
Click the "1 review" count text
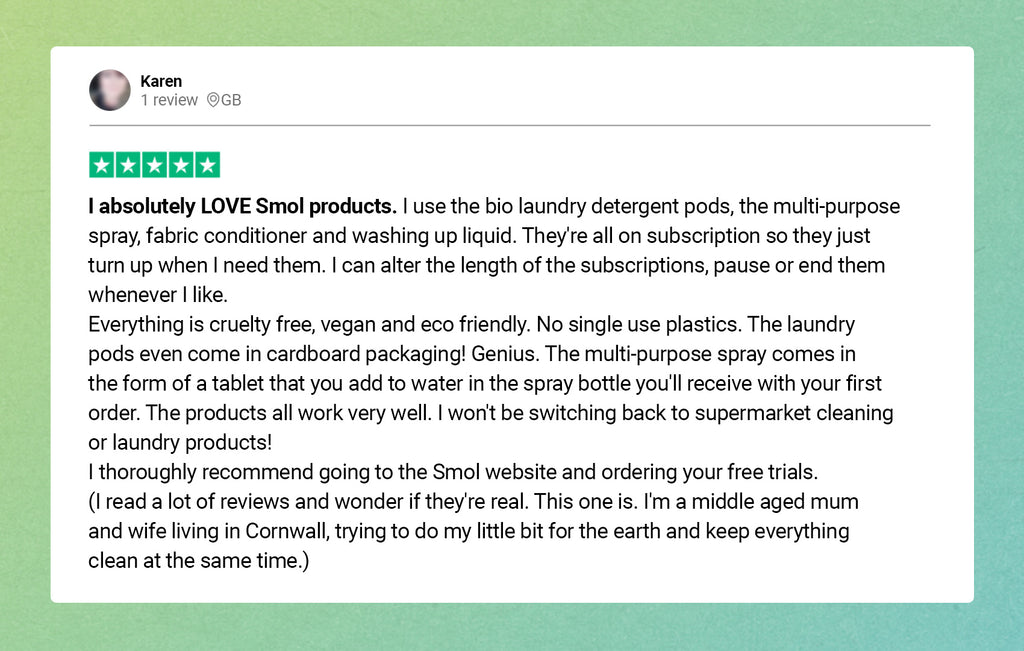click(x=169, y=100)
